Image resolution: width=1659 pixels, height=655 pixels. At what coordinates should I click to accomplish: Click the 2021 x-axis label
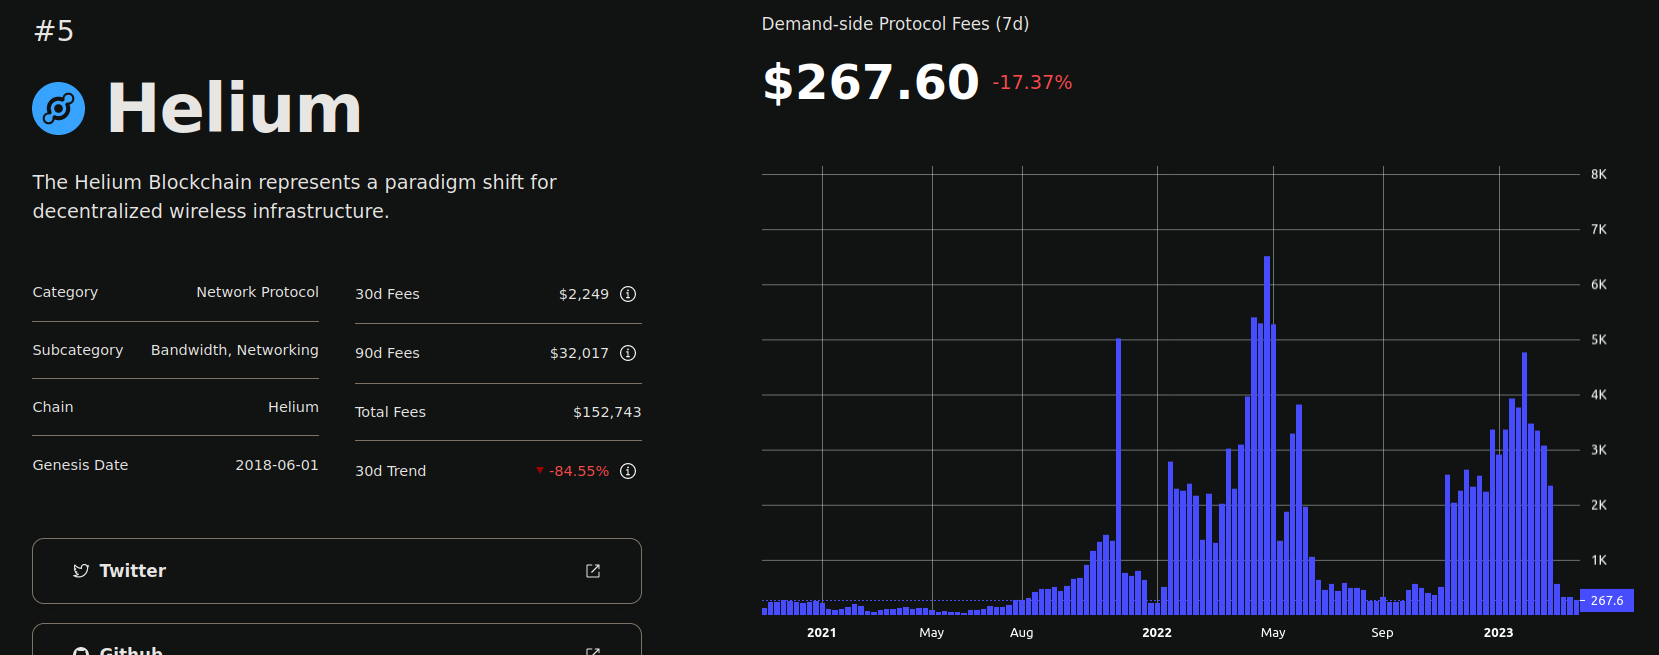coord(822,633)
